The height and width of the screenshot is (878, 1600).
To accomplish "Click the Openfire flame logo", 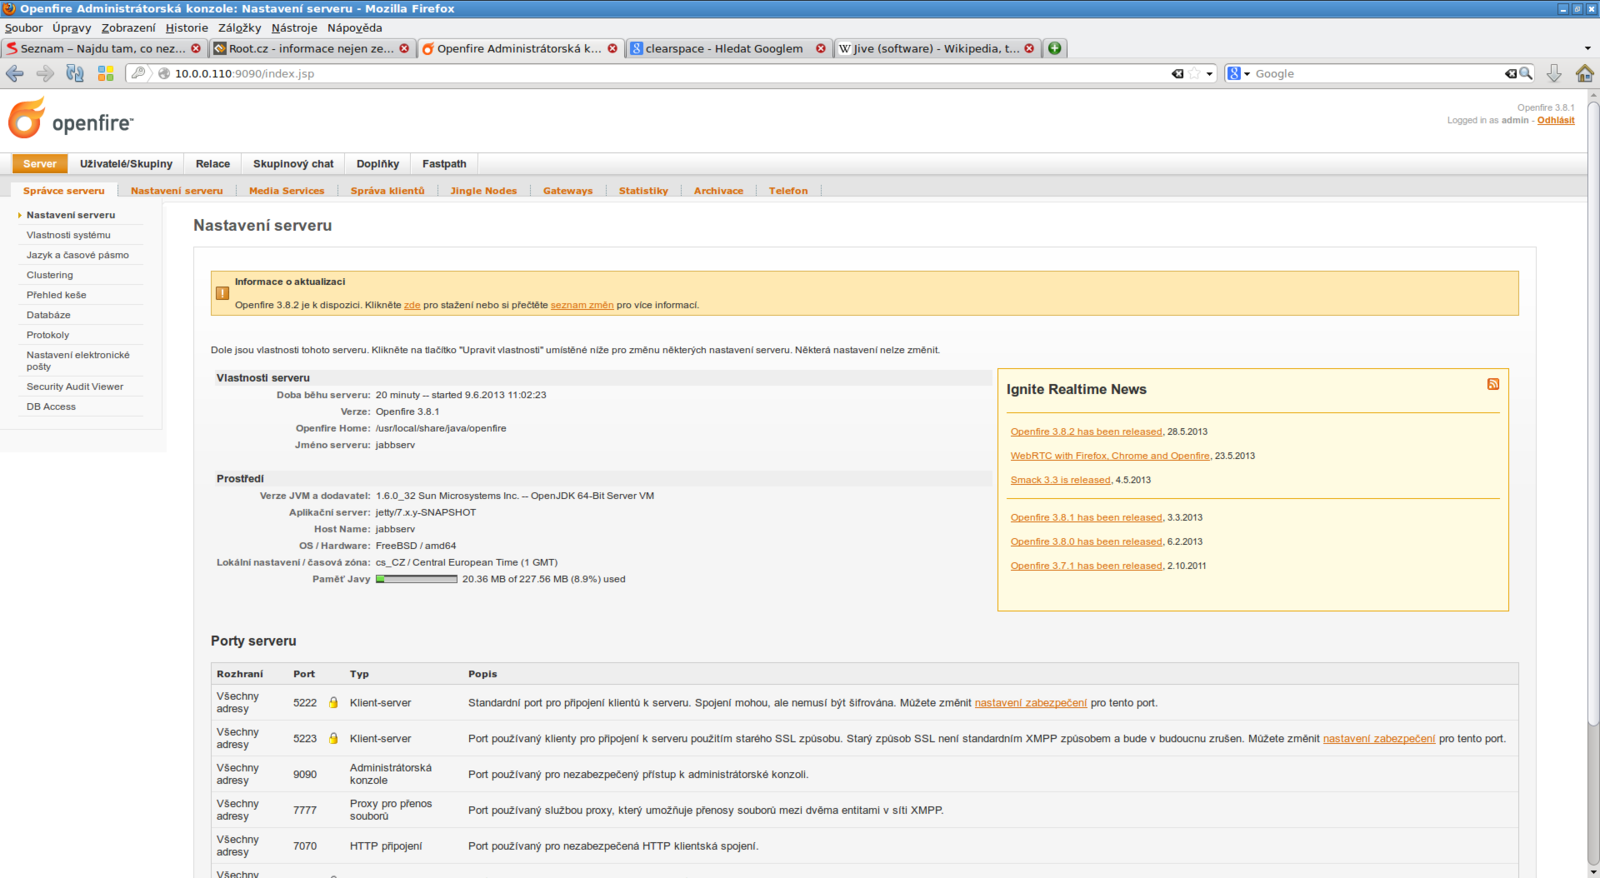I will (27, 118).
